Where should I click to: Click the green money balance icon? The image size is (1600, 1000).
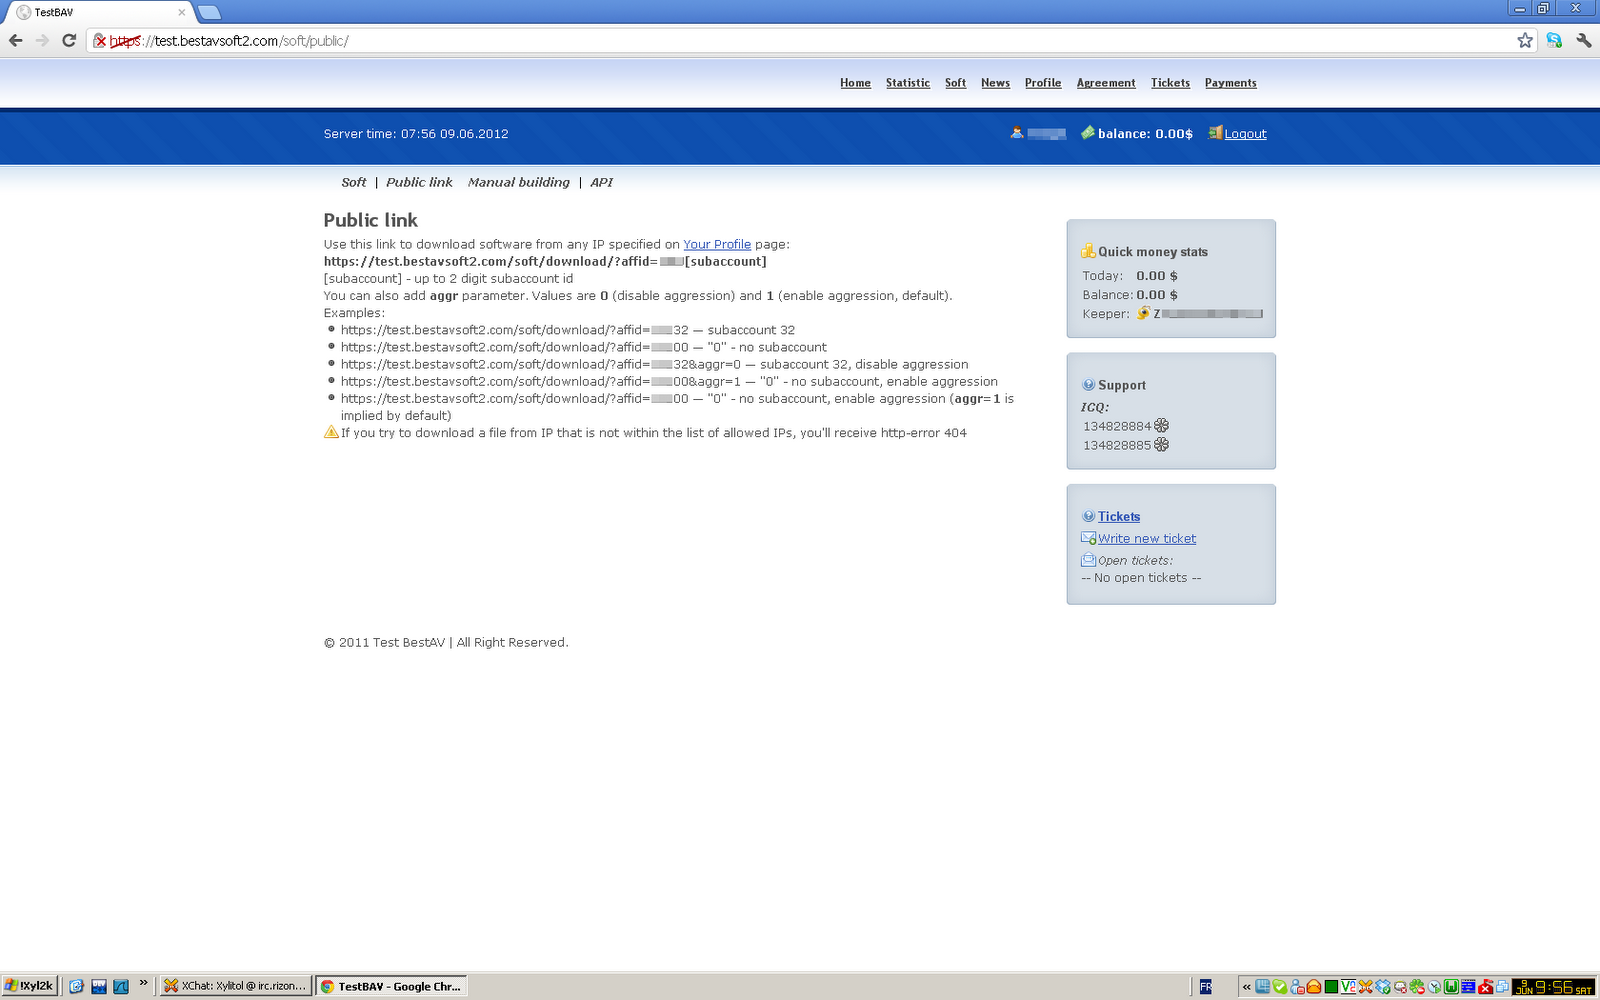1088,133
